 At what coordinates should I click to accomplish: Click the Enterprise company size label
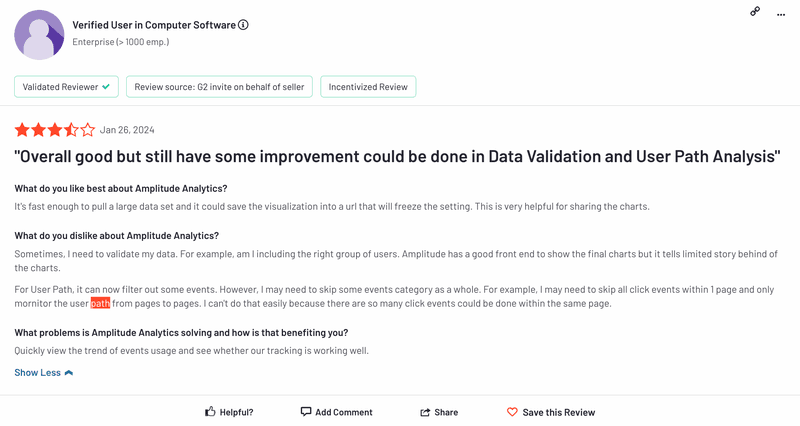(120, 42)
